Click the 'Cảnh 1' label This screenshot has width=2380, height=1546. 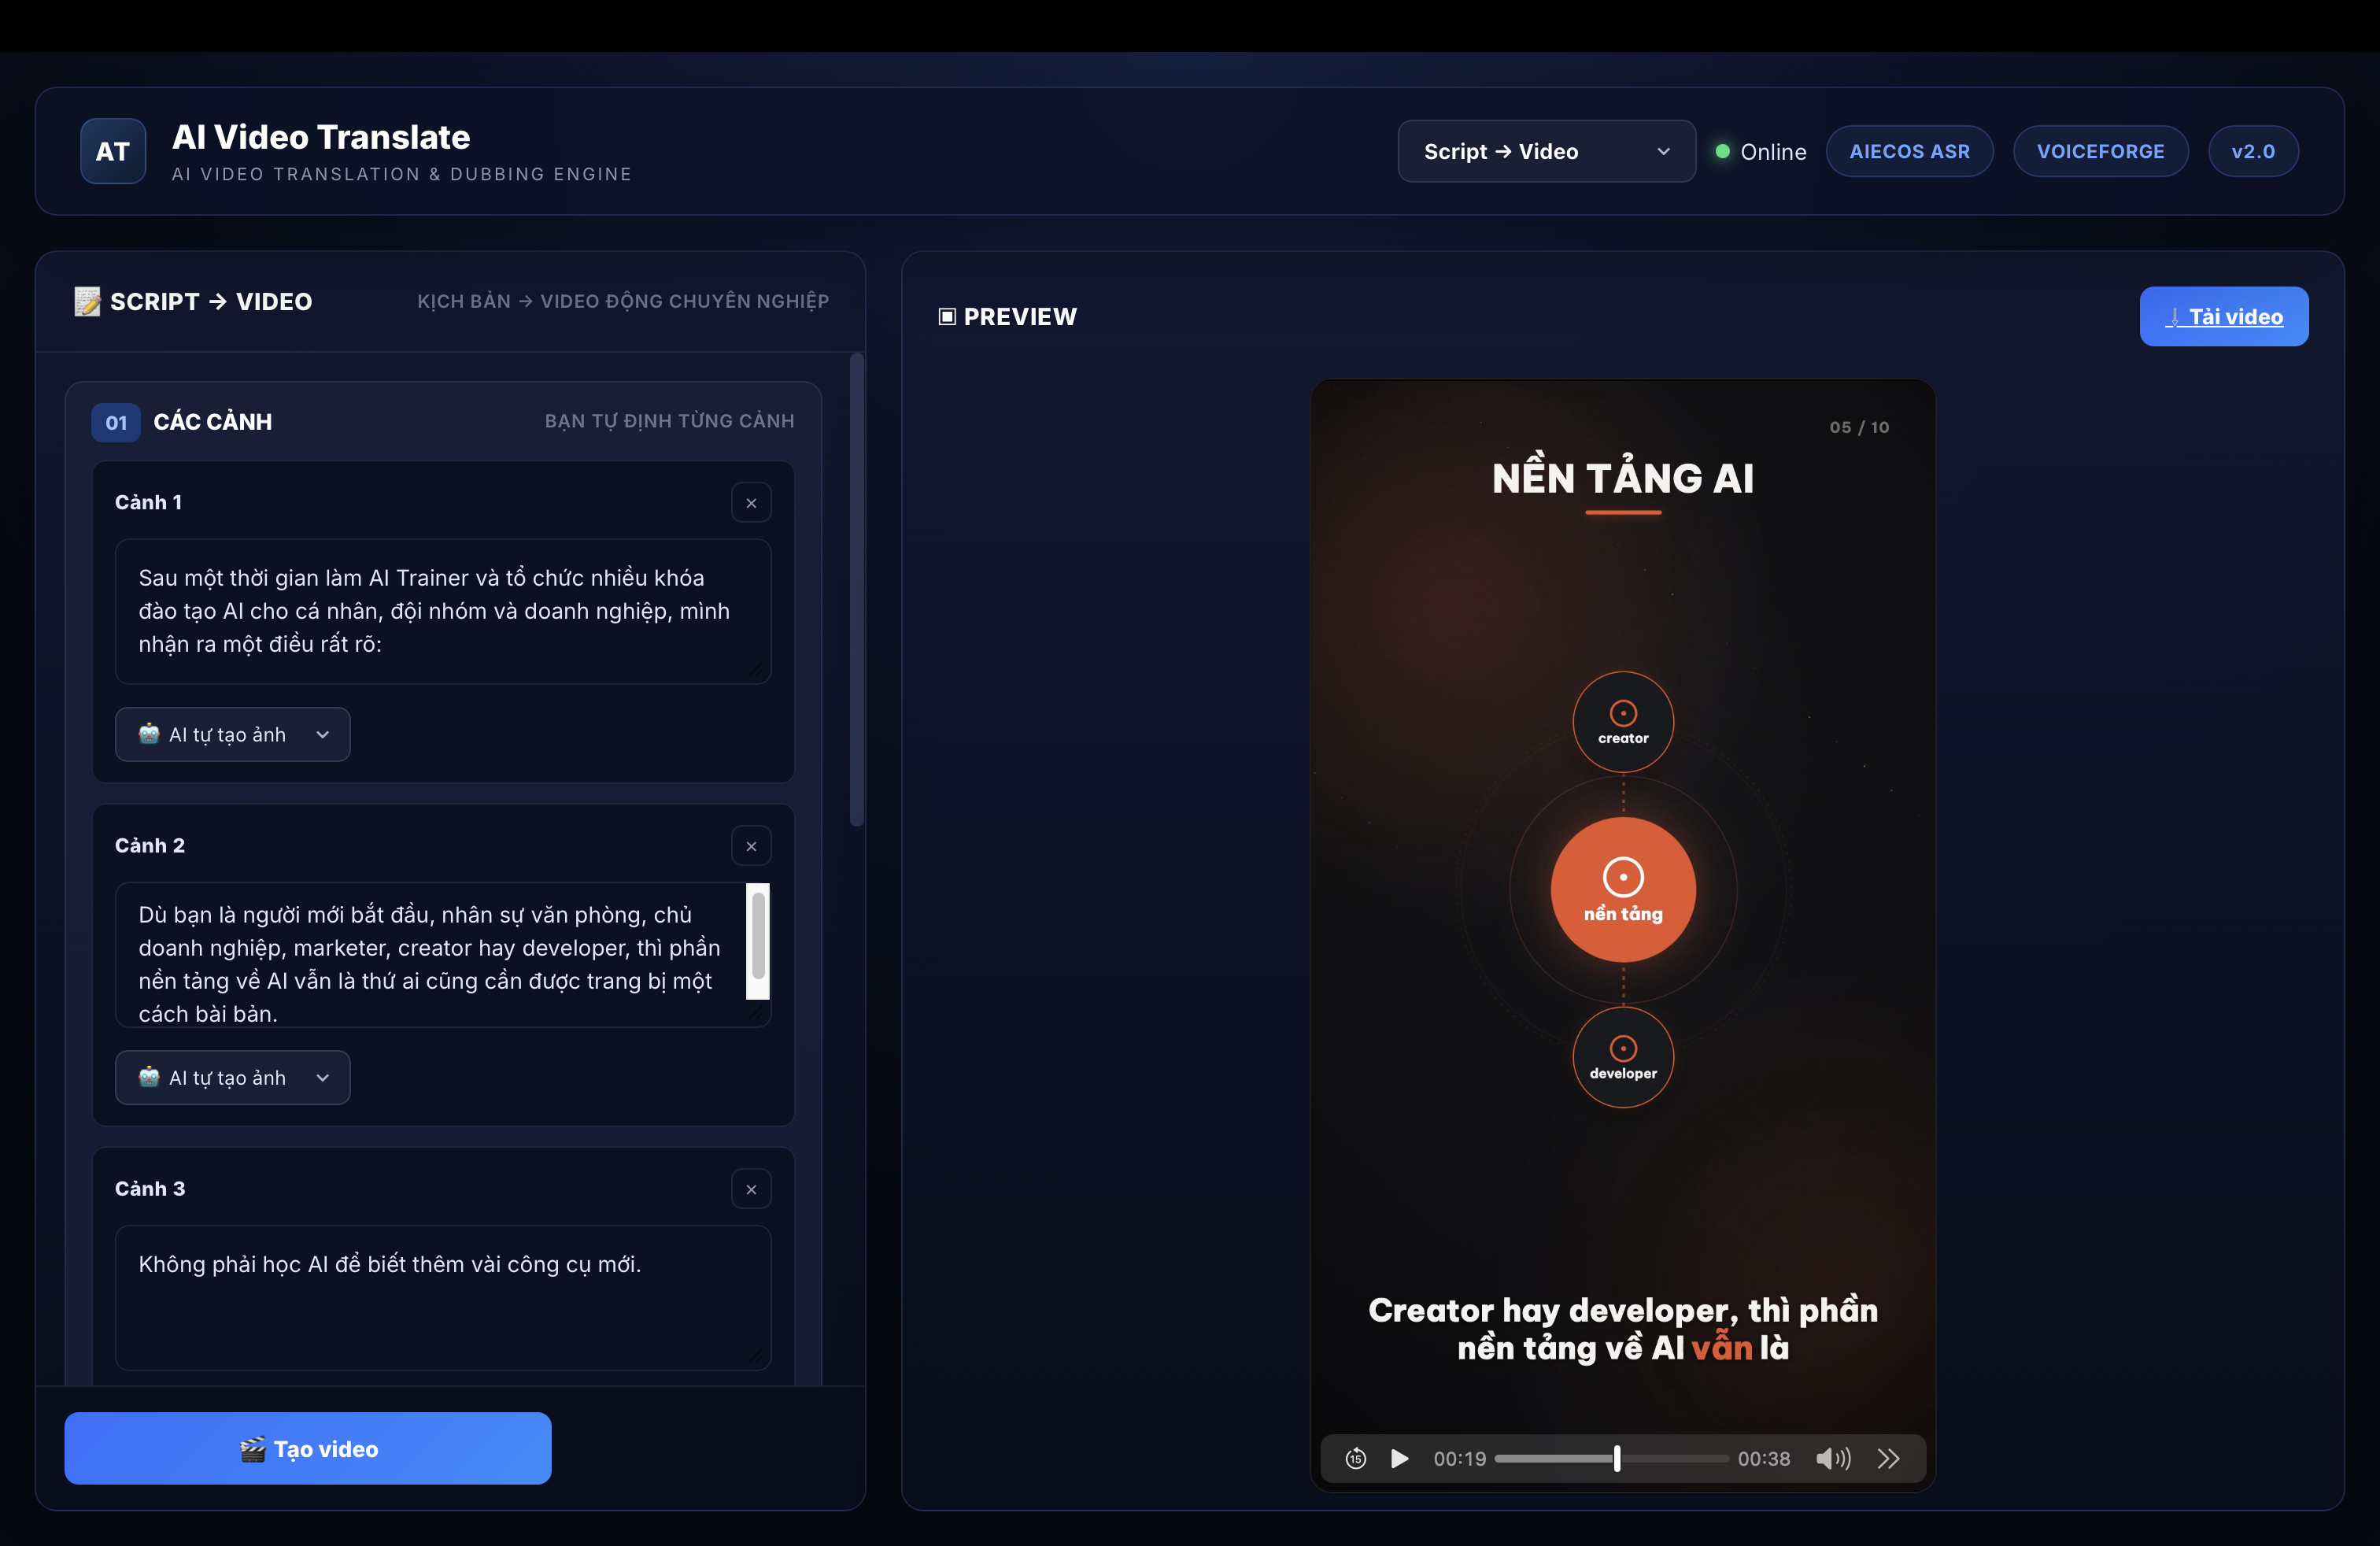[x=149, y=502]
